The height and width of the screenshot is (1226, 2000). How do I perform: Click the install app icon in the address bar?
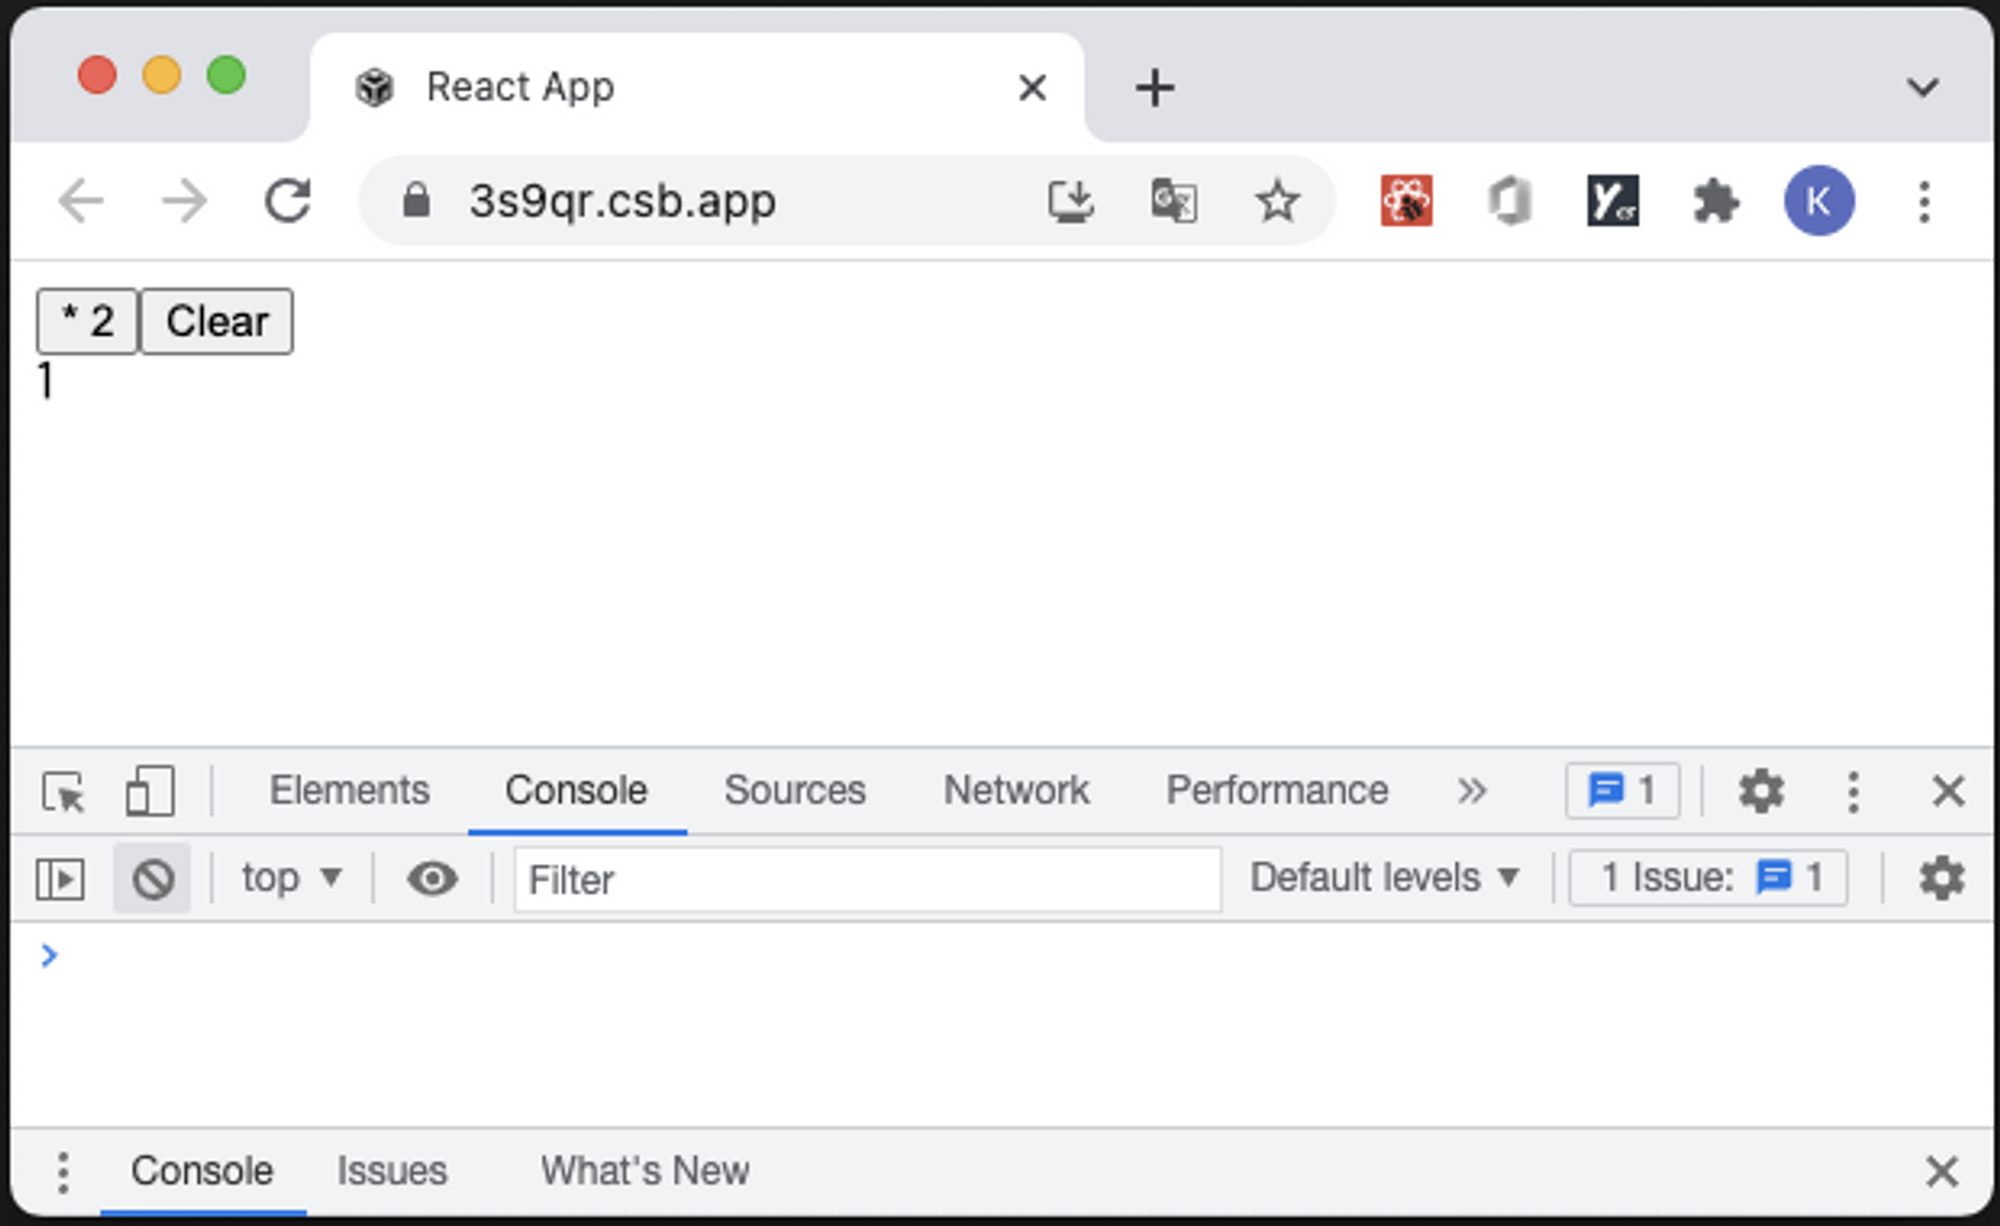pyautogui.click(x=1070, y=202)
